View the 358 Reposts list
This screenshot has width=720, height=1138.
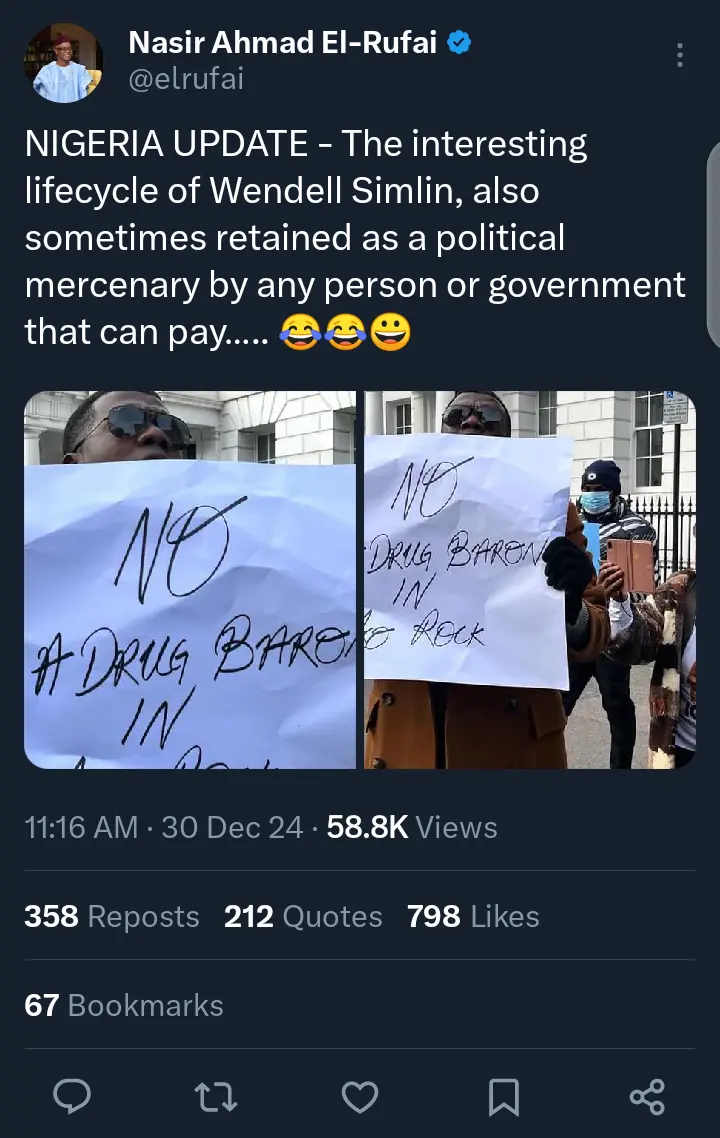click(112, 916)
